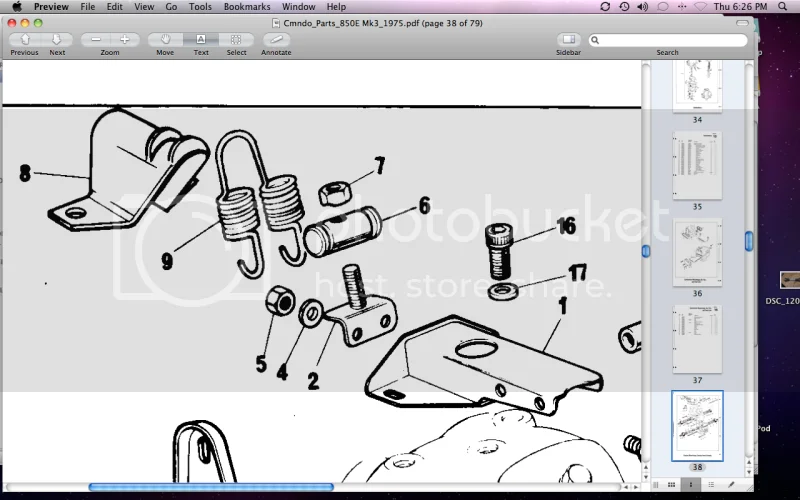800x500 pixels.
Task: Show annotations view with sidebar pencil icon
Action: pyautogui.click(x=731, y=484)
